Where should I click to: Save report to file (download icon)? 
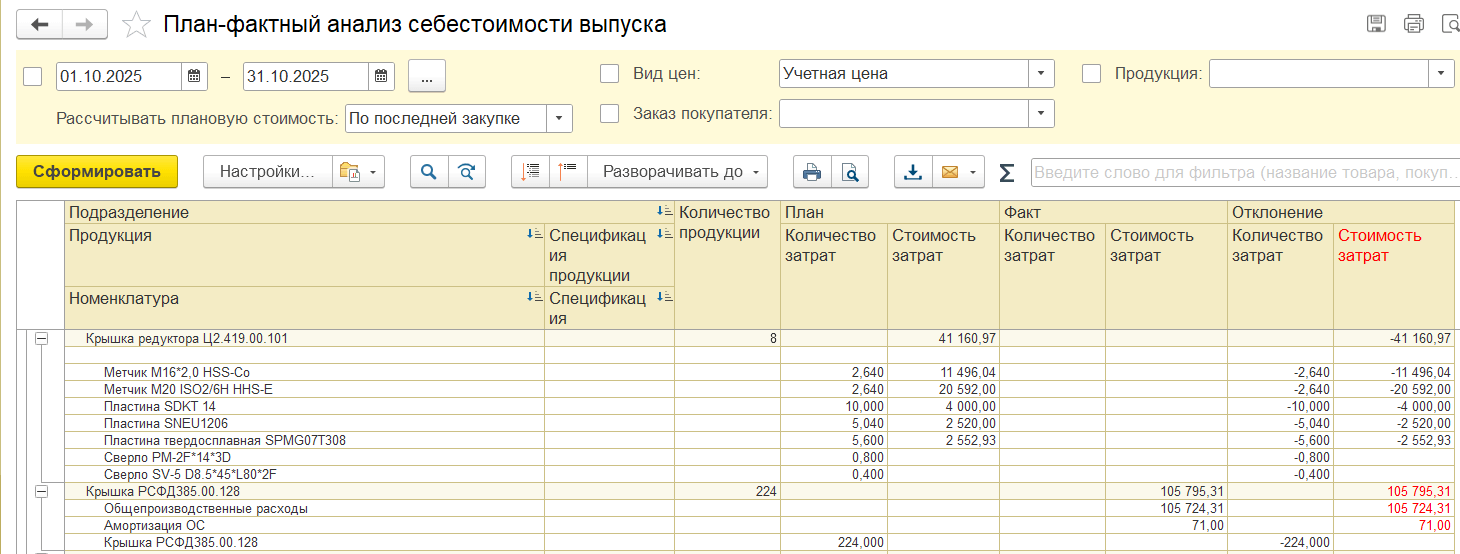(913, 172)
